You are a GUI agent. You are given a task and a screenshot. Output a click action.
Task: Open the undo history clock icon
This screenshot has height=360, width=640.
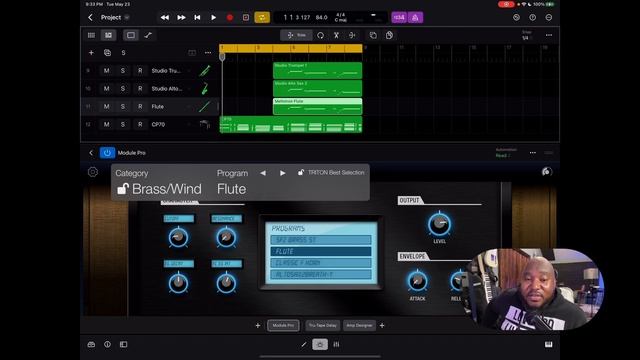click(516, 18)
